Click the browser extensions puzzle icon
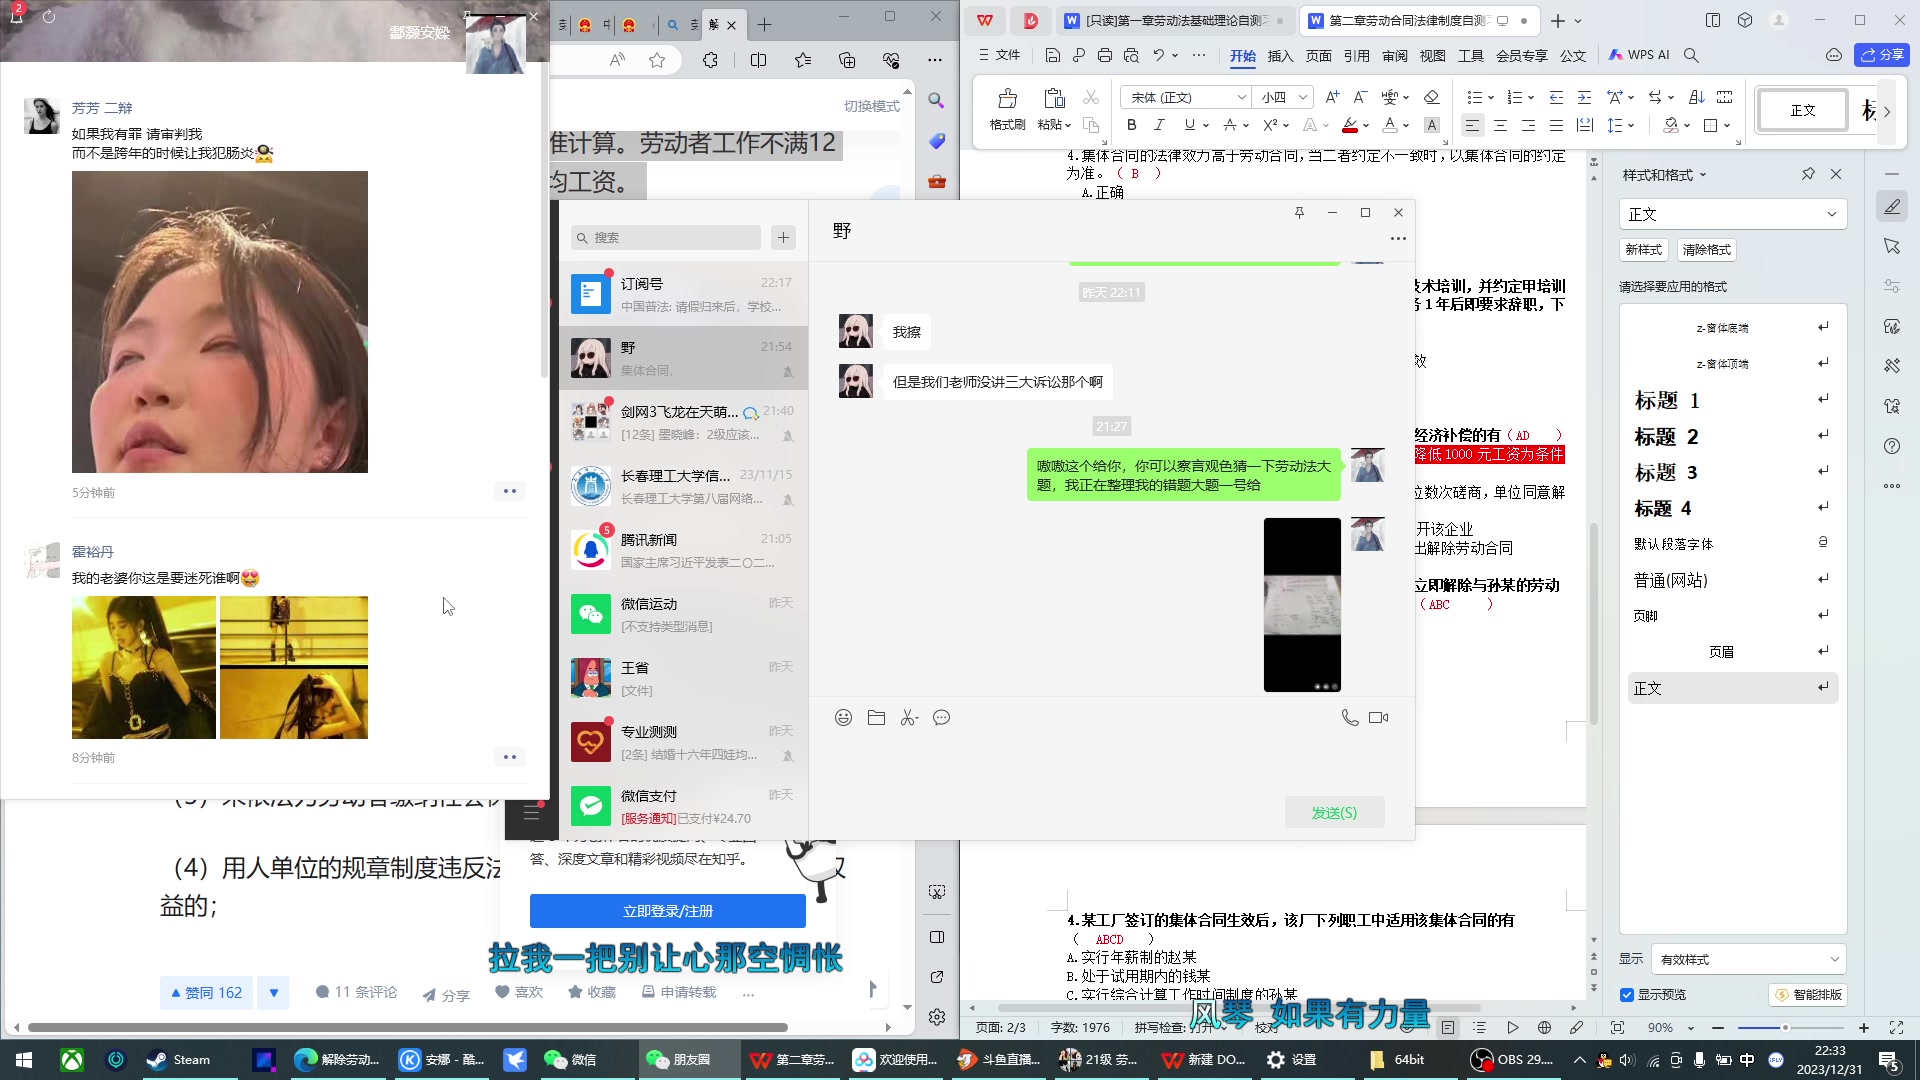The width and height of the screenshot is (1920, 1080). 710,60
